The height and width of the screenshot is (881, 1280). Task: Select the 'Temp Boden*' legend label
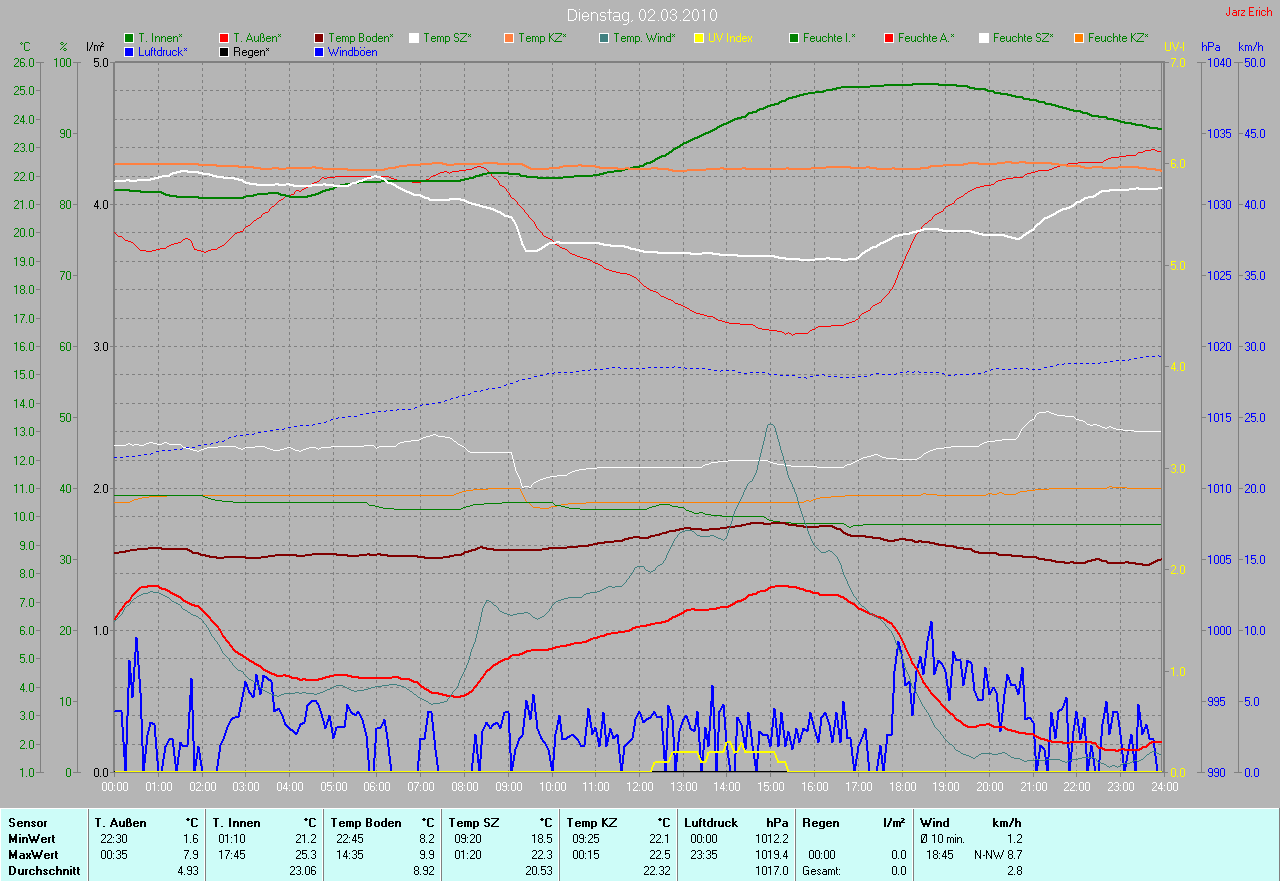click(x=360, y=38)
